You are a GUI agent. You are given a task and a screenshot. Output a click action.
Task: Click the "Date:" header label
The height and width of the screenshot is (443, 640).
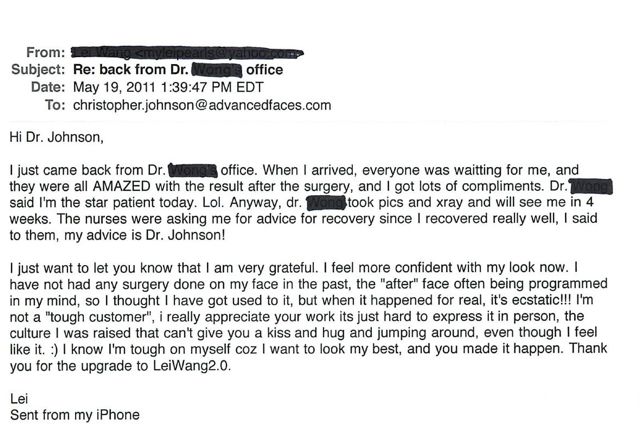tap(48, 87)
